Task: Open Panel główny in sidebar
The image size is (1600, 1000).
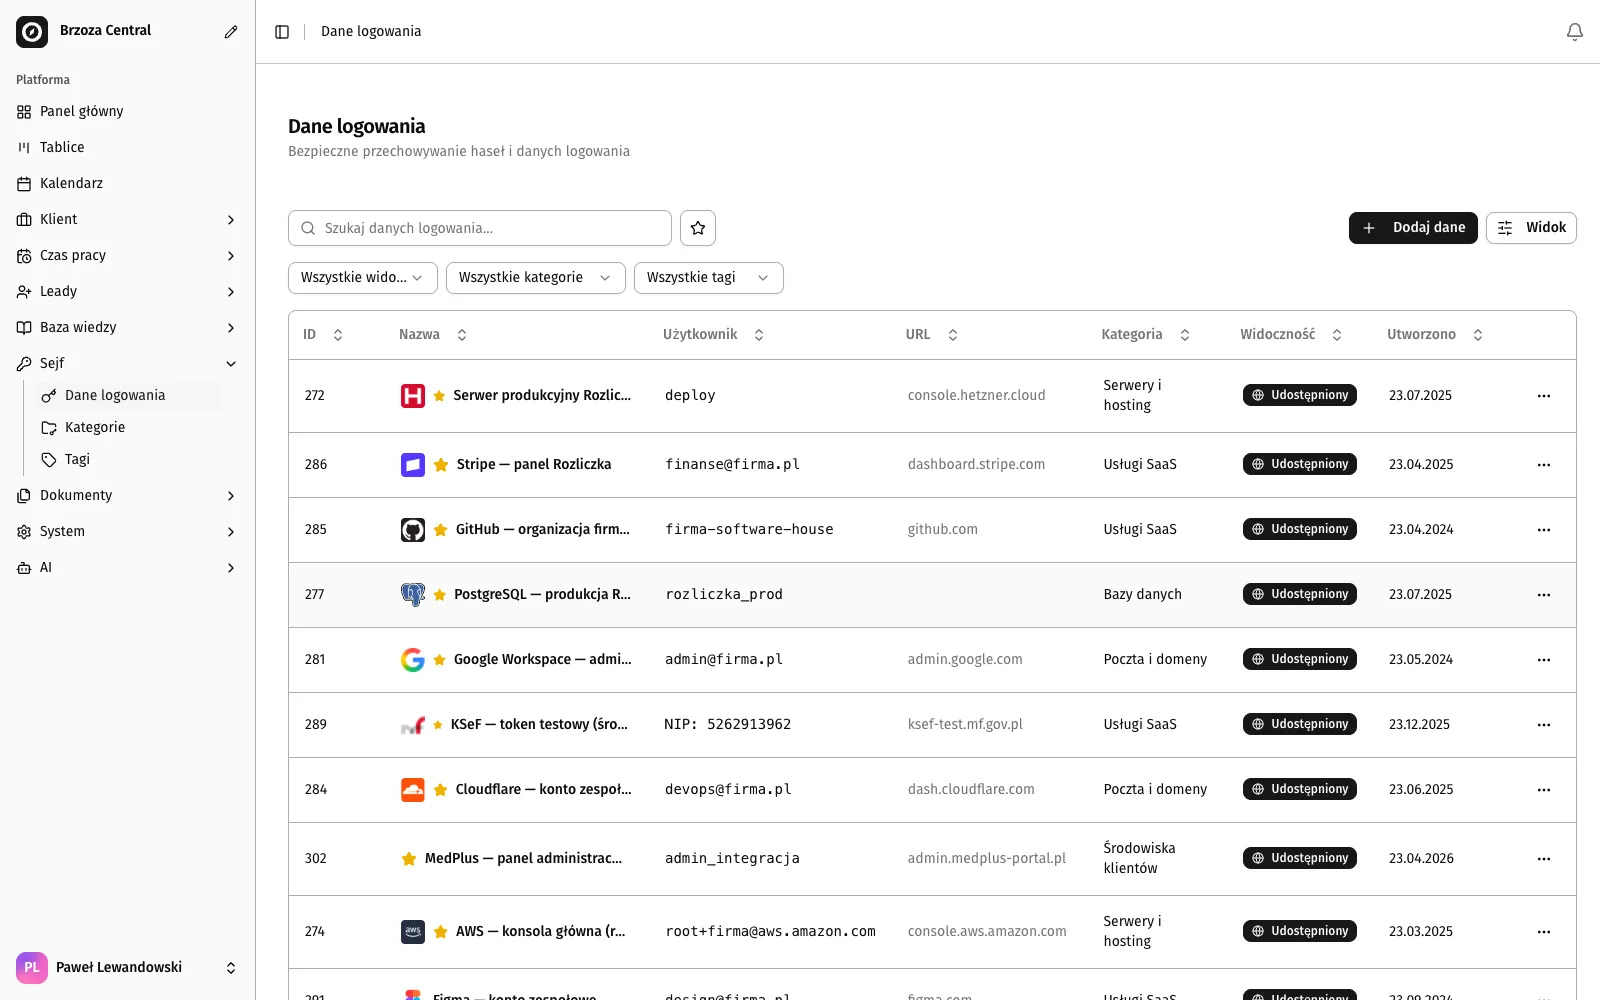Action: [127, 112]
